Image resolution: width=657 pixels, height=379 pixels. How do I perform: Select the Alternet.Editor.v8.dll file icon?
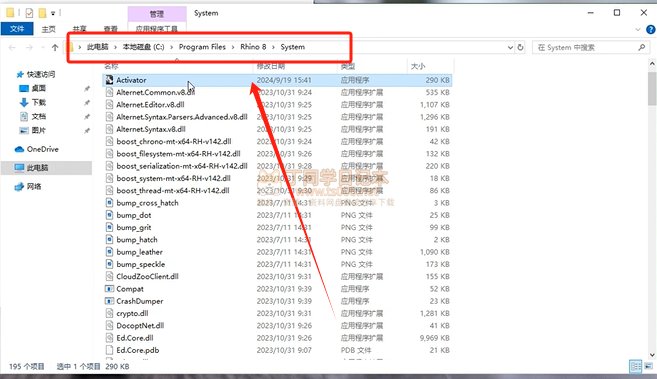[x=109, y=104]
